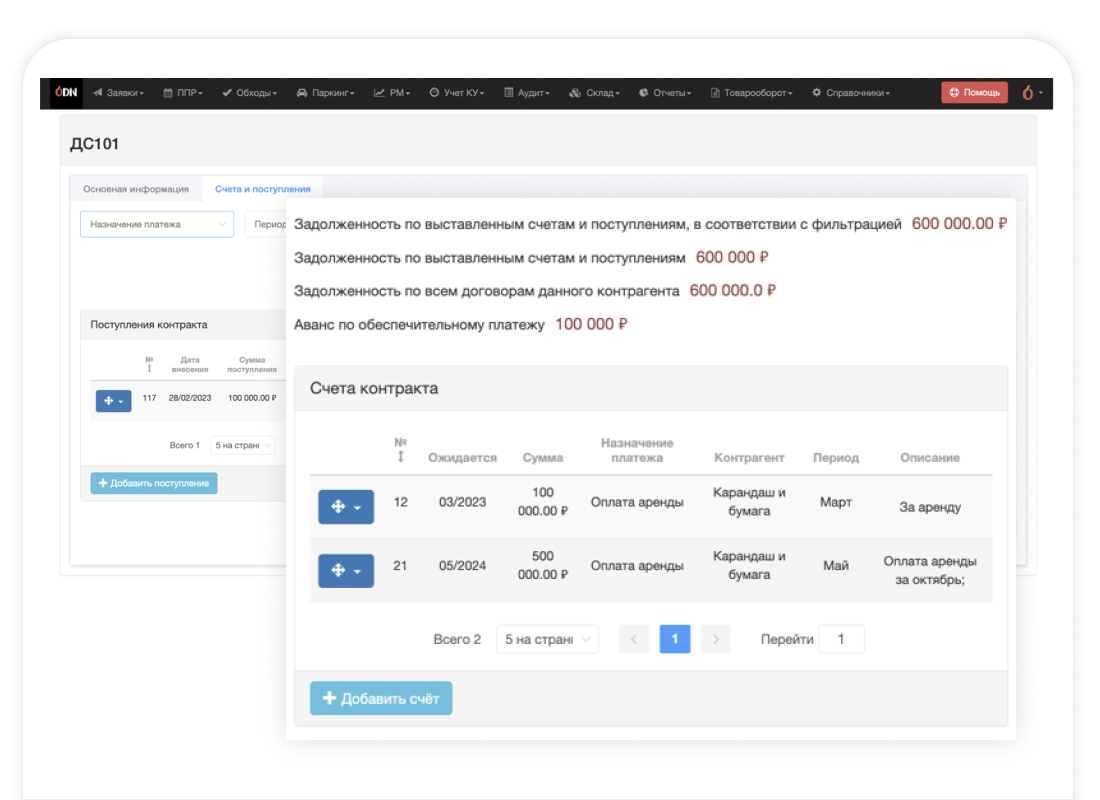The image size is (1100, 800).
Task: Click the Контрагент column header
Action: [x=749, y=458]
